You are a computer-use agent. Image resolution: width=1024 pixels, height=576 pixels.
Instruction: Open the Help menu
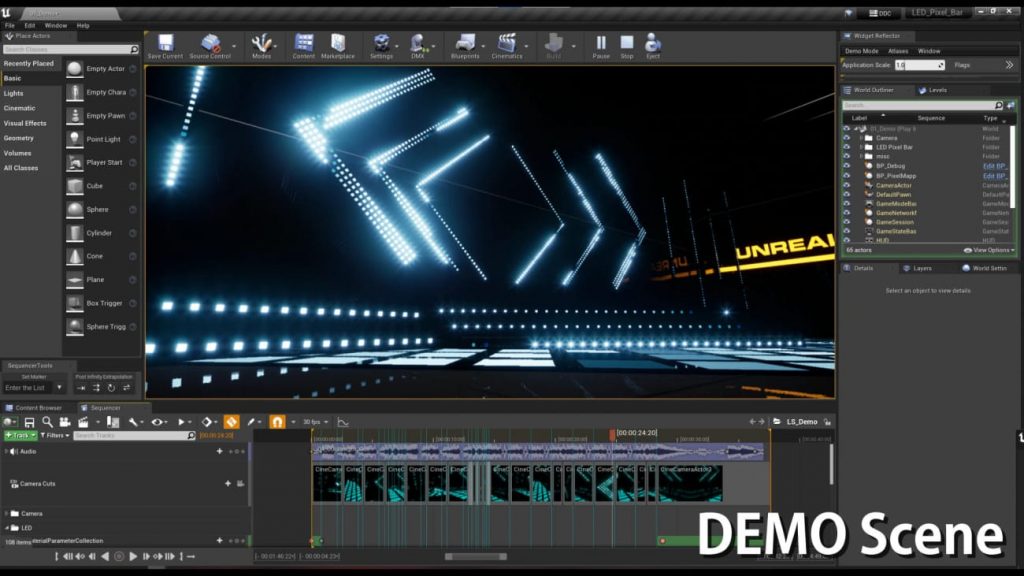pyautogui.click(x=83, y=25)
